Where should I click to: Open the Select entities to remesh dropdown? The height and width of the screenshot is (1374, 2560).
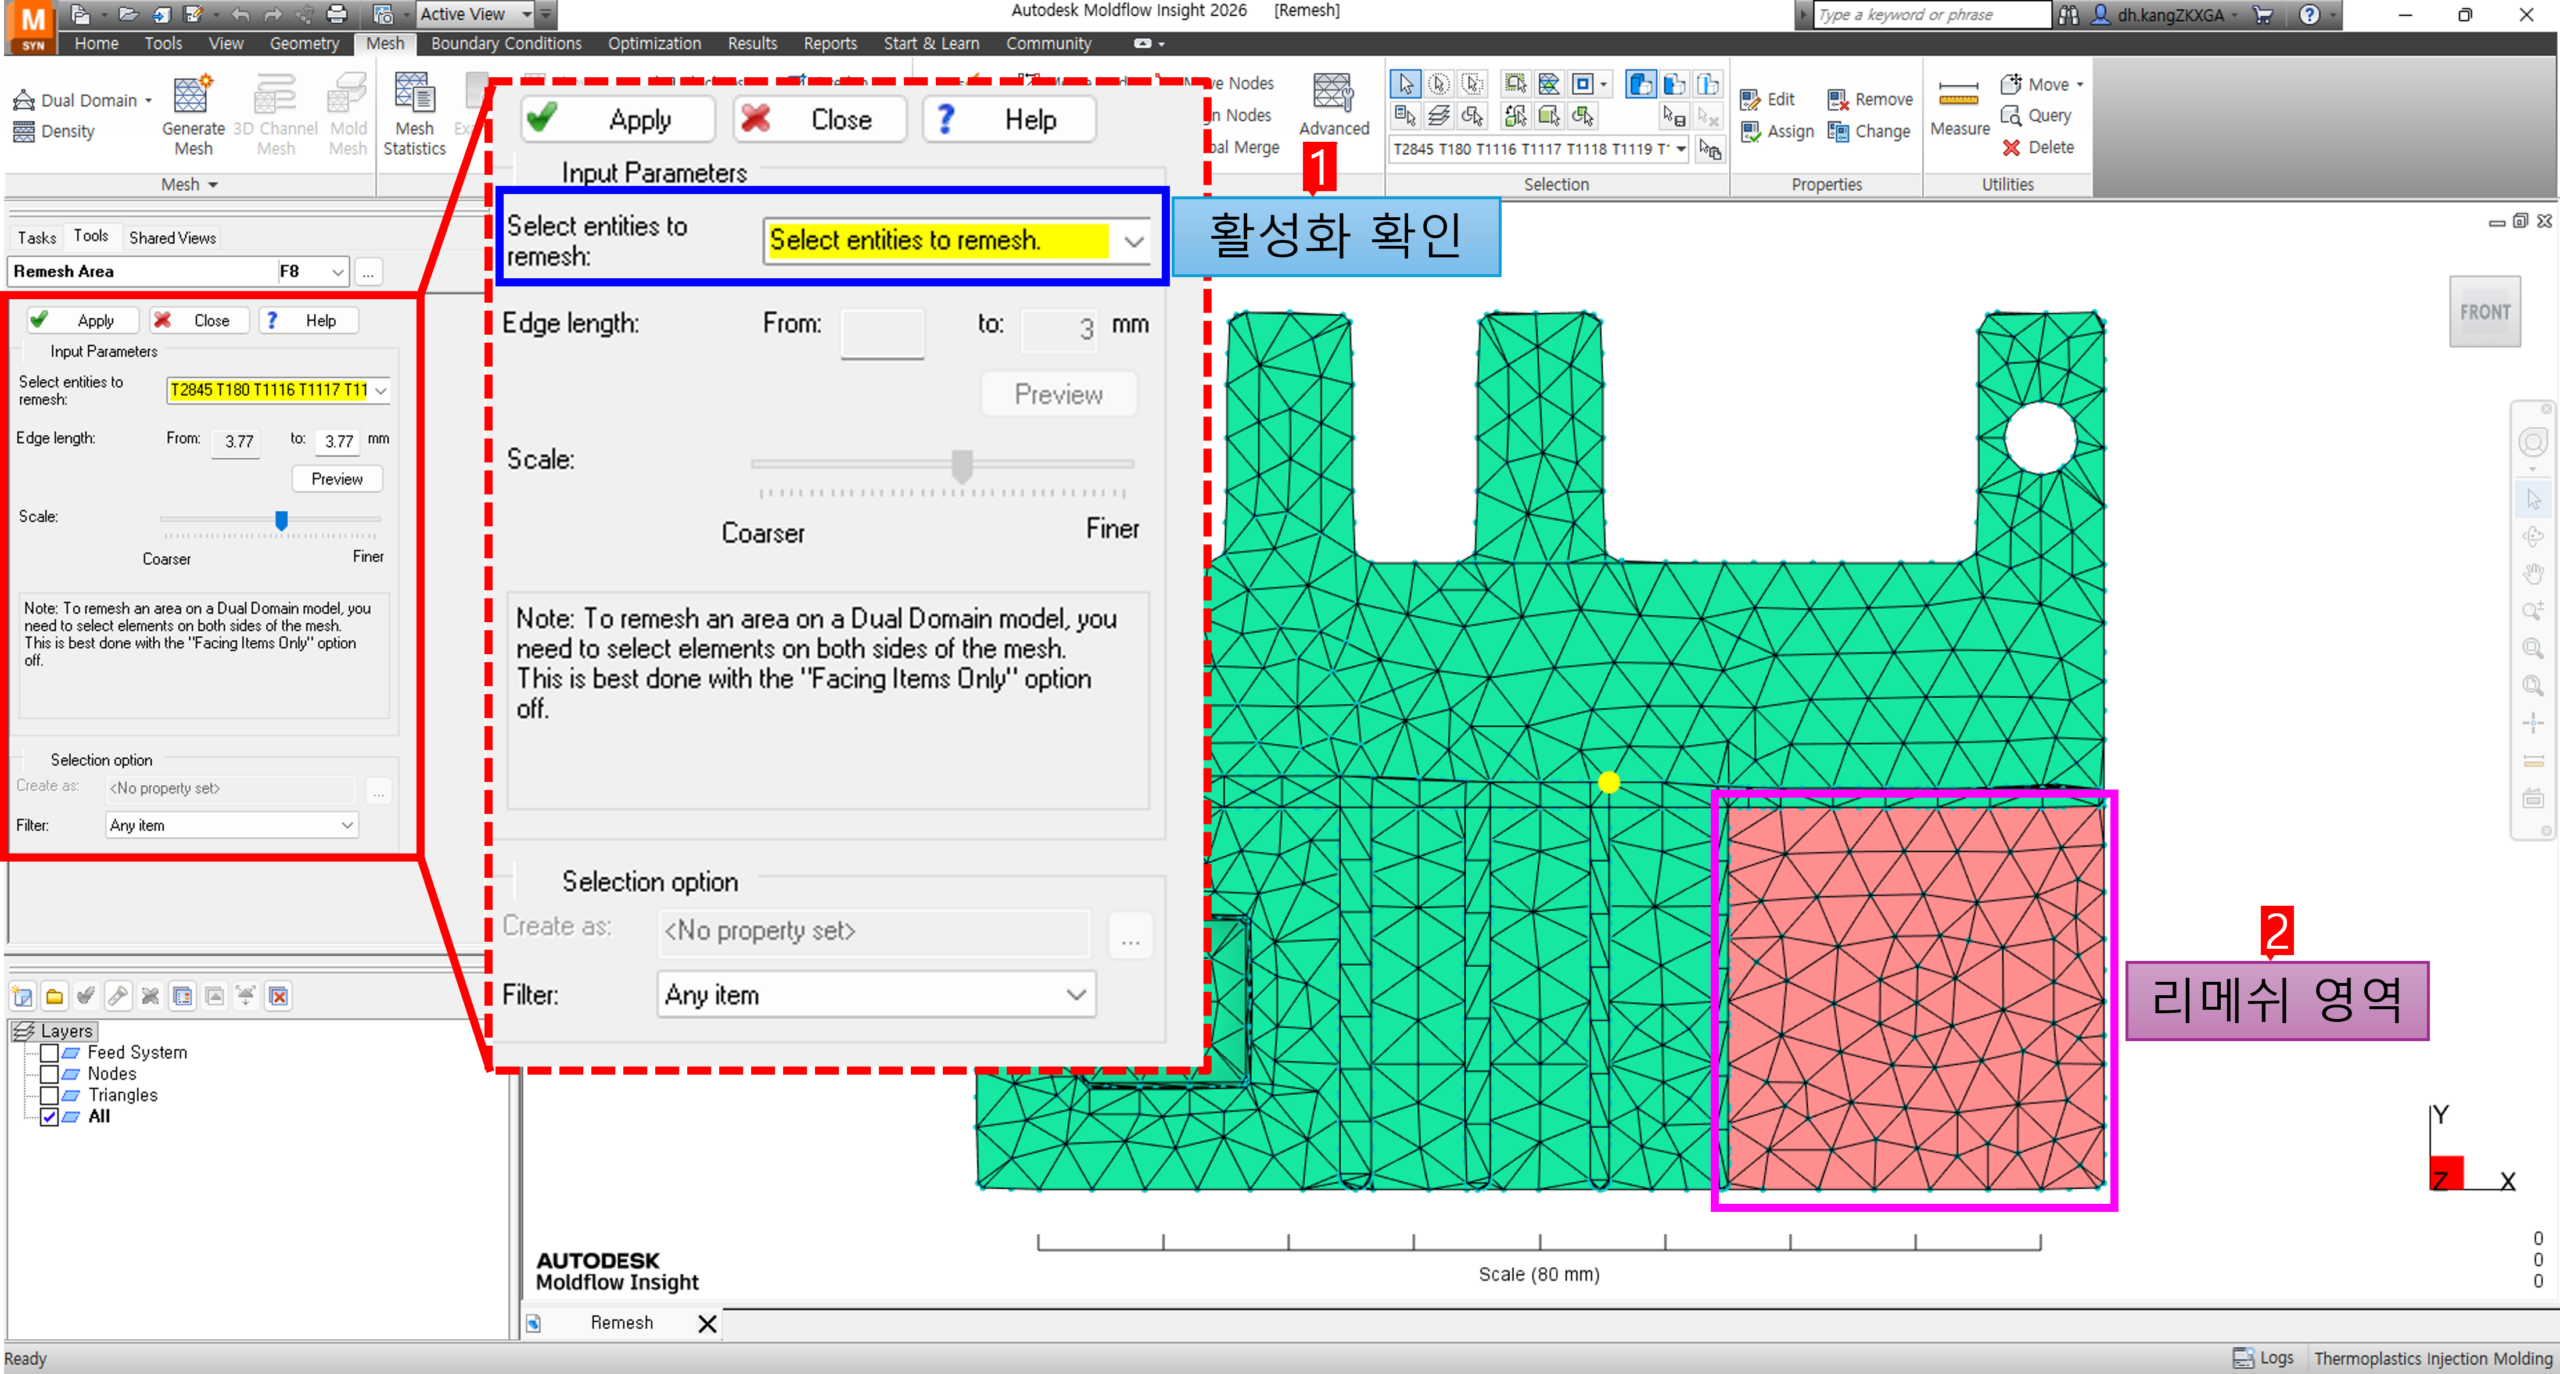(x=381, y=390)
